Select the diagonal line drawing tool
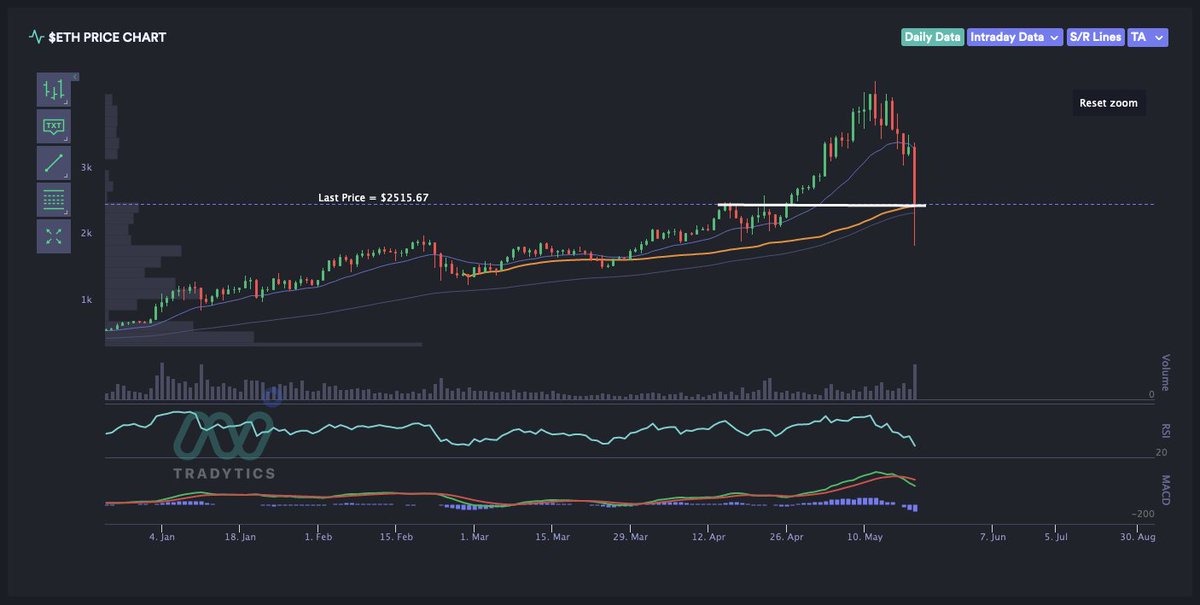This screenshot has height=605, width=1200. pyautogui.click(x=54, y=163)
